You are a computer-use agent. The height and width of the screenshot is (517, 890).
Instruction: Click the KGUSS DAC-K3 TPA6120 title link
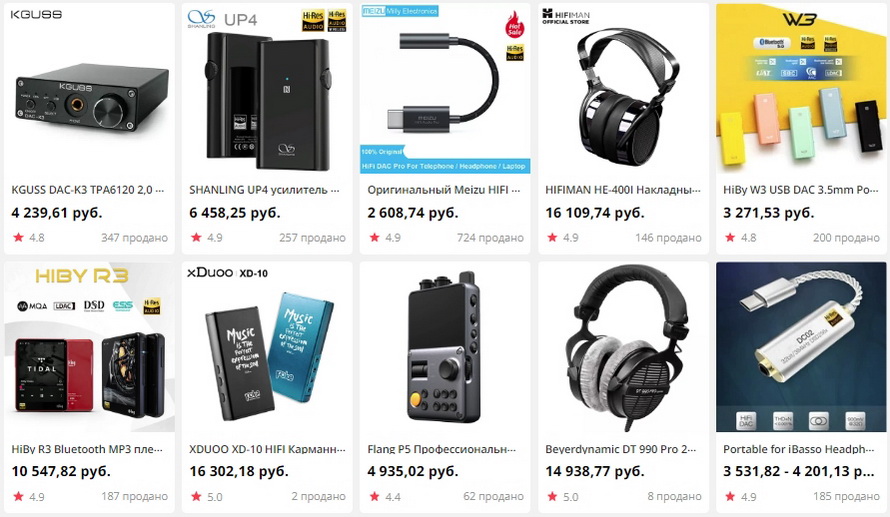(88, 190)
